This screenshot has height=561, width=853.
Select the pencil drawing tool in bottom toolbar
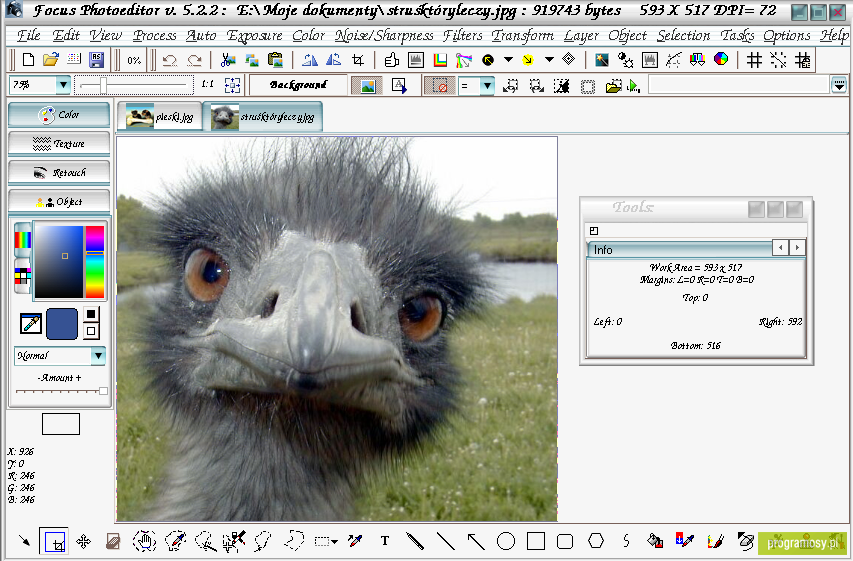click(x=415, y=541)
